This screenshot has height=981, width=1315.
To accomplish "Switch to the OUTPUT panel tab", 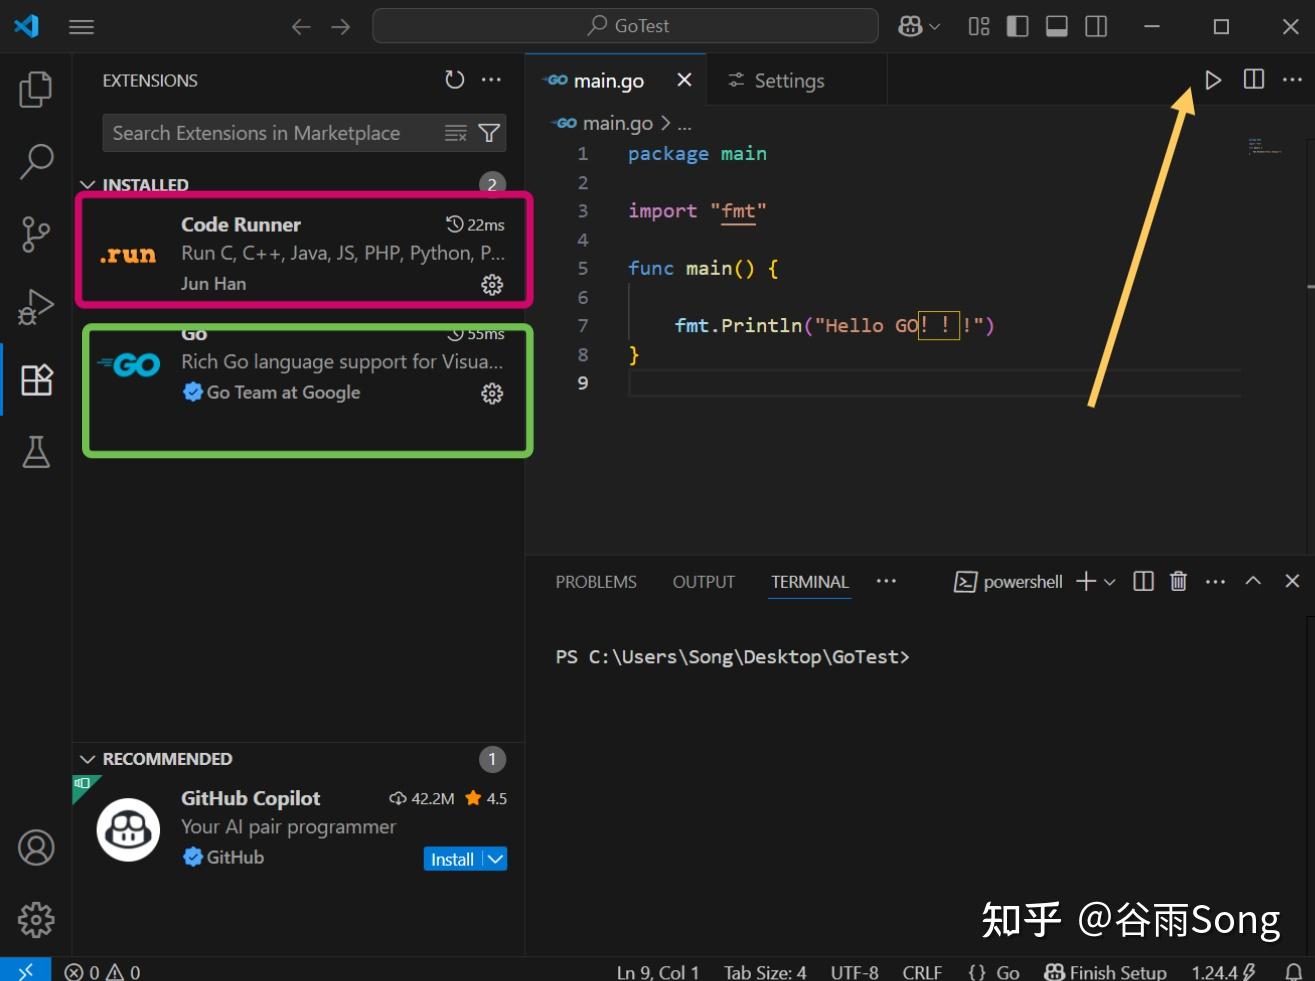I will 703,581.
